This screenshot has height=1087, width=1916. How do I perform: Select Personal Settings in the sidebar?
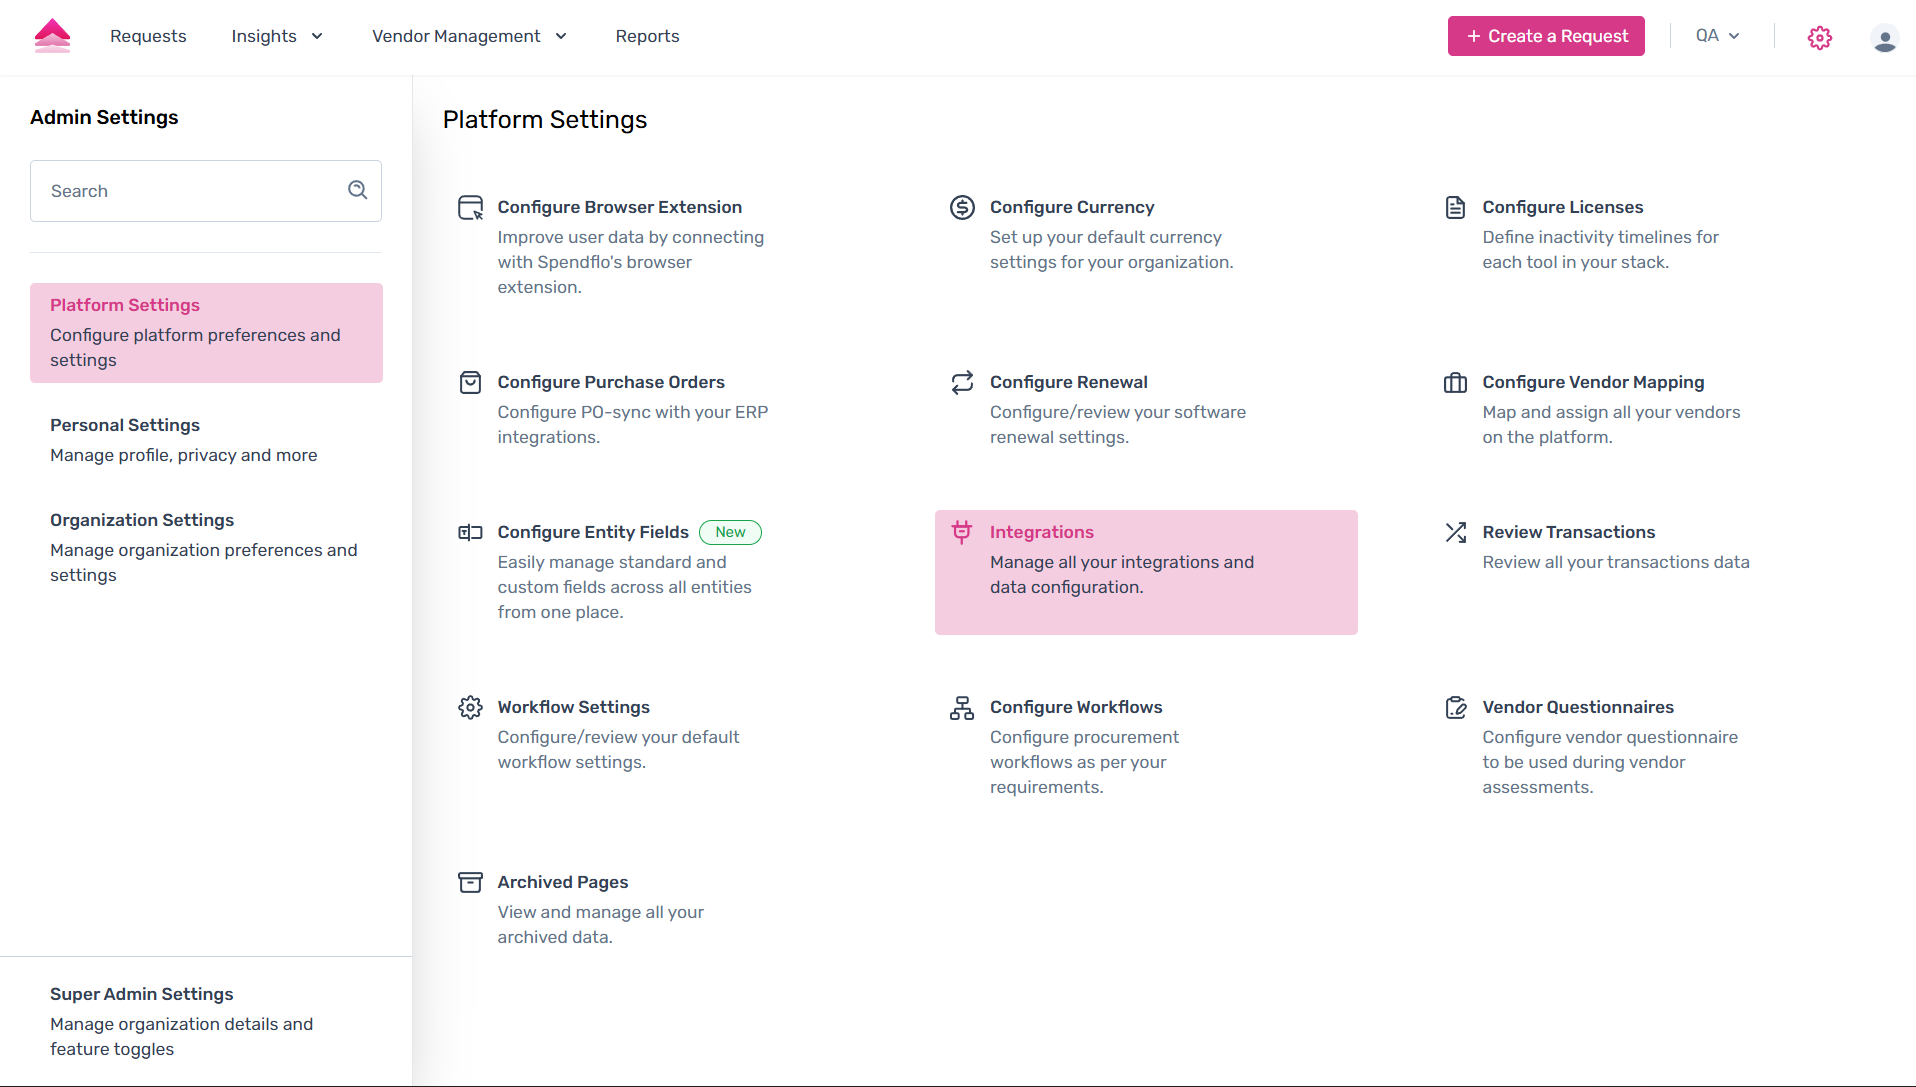click(x=125, y=425)
